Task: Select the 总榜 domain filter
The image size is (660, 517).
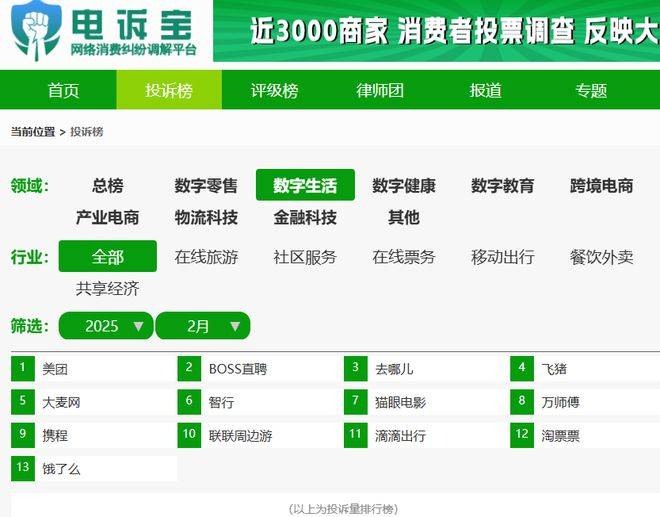Action: pos(108,185)
